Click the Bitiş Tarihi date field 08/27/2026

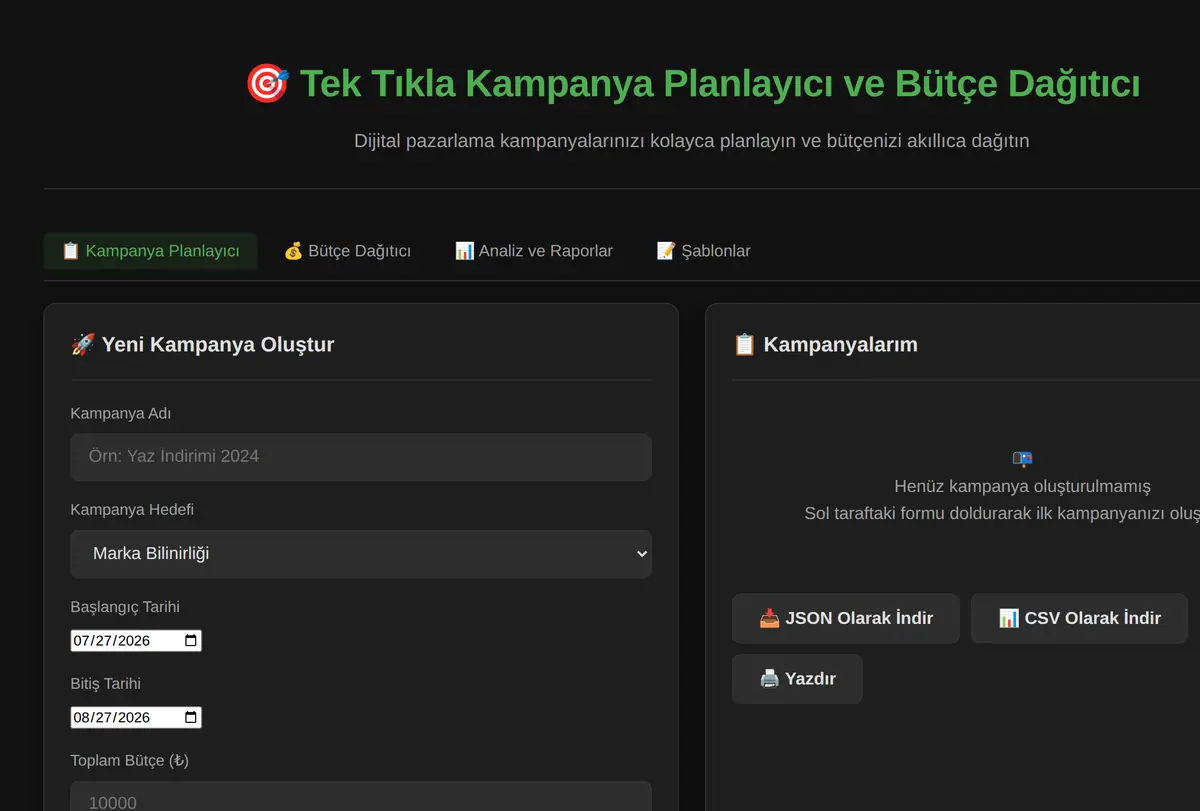[136, 718]
